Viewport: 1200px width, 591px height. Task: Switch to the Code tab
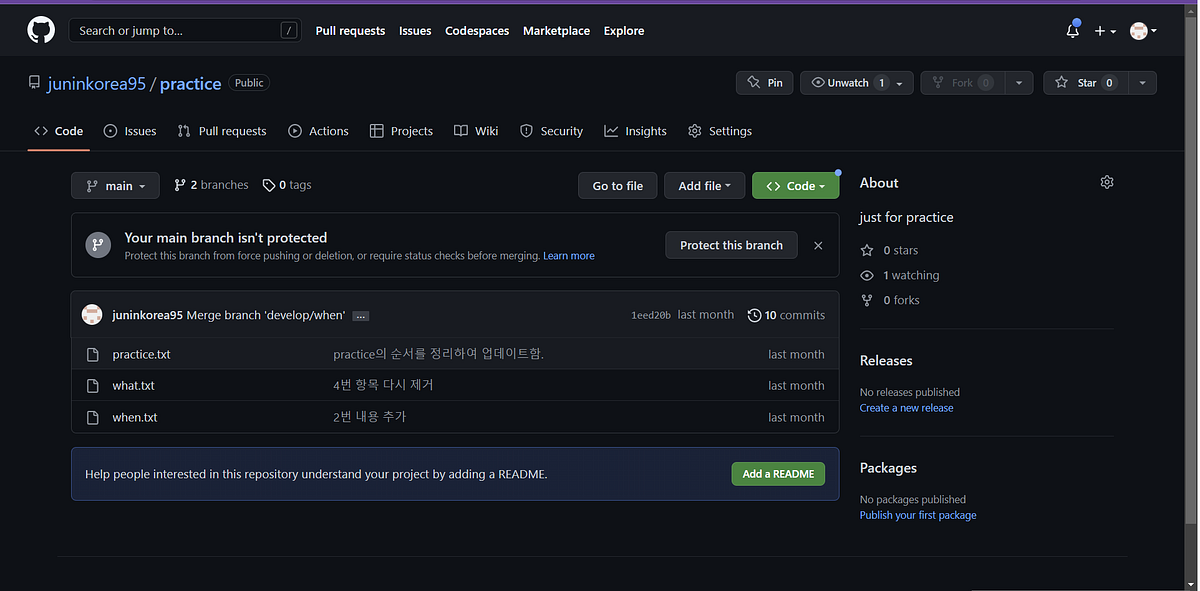59,131
